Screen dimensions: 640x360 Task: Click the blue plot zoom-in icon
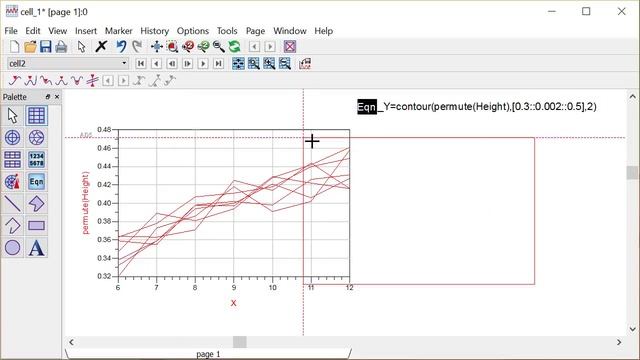269,63
